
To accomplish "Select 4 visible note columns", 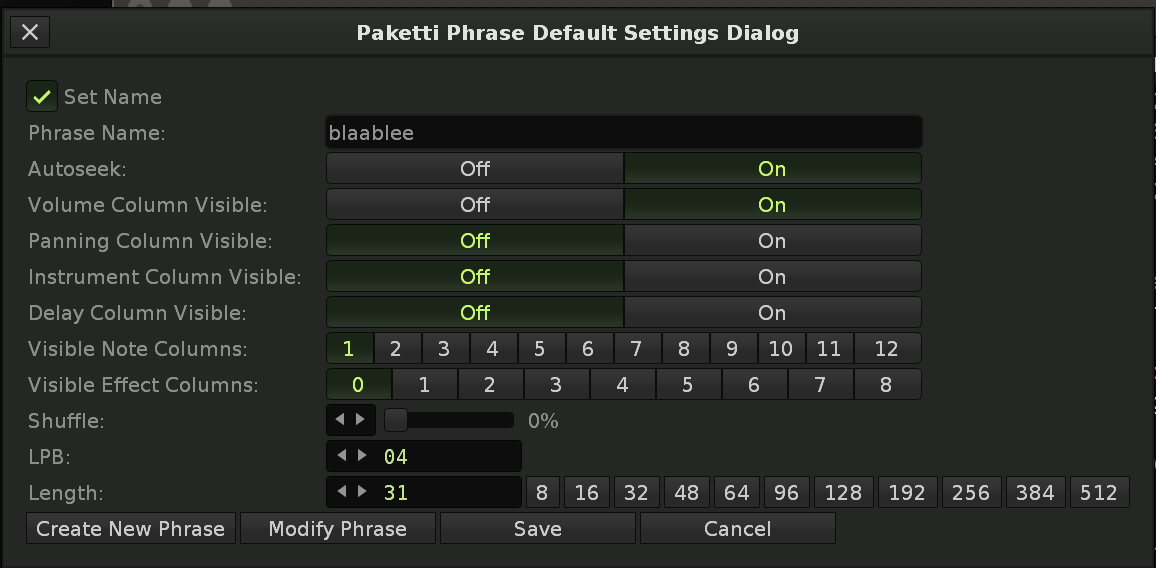I will click(492, 349).
